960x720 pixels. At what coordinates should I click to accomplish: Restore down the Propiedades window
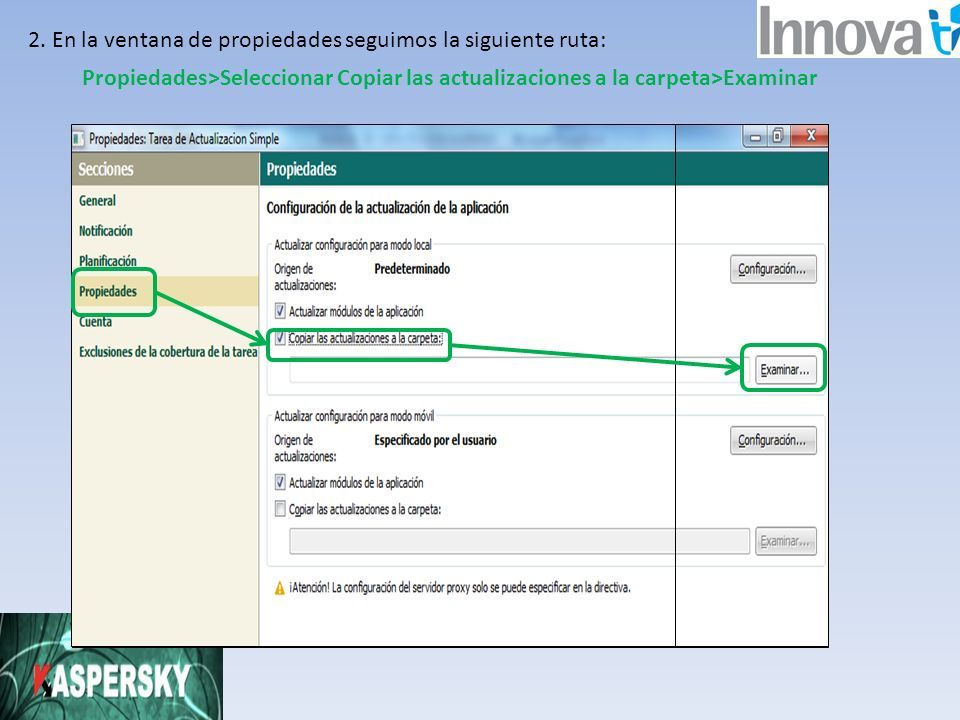(778, 136)
